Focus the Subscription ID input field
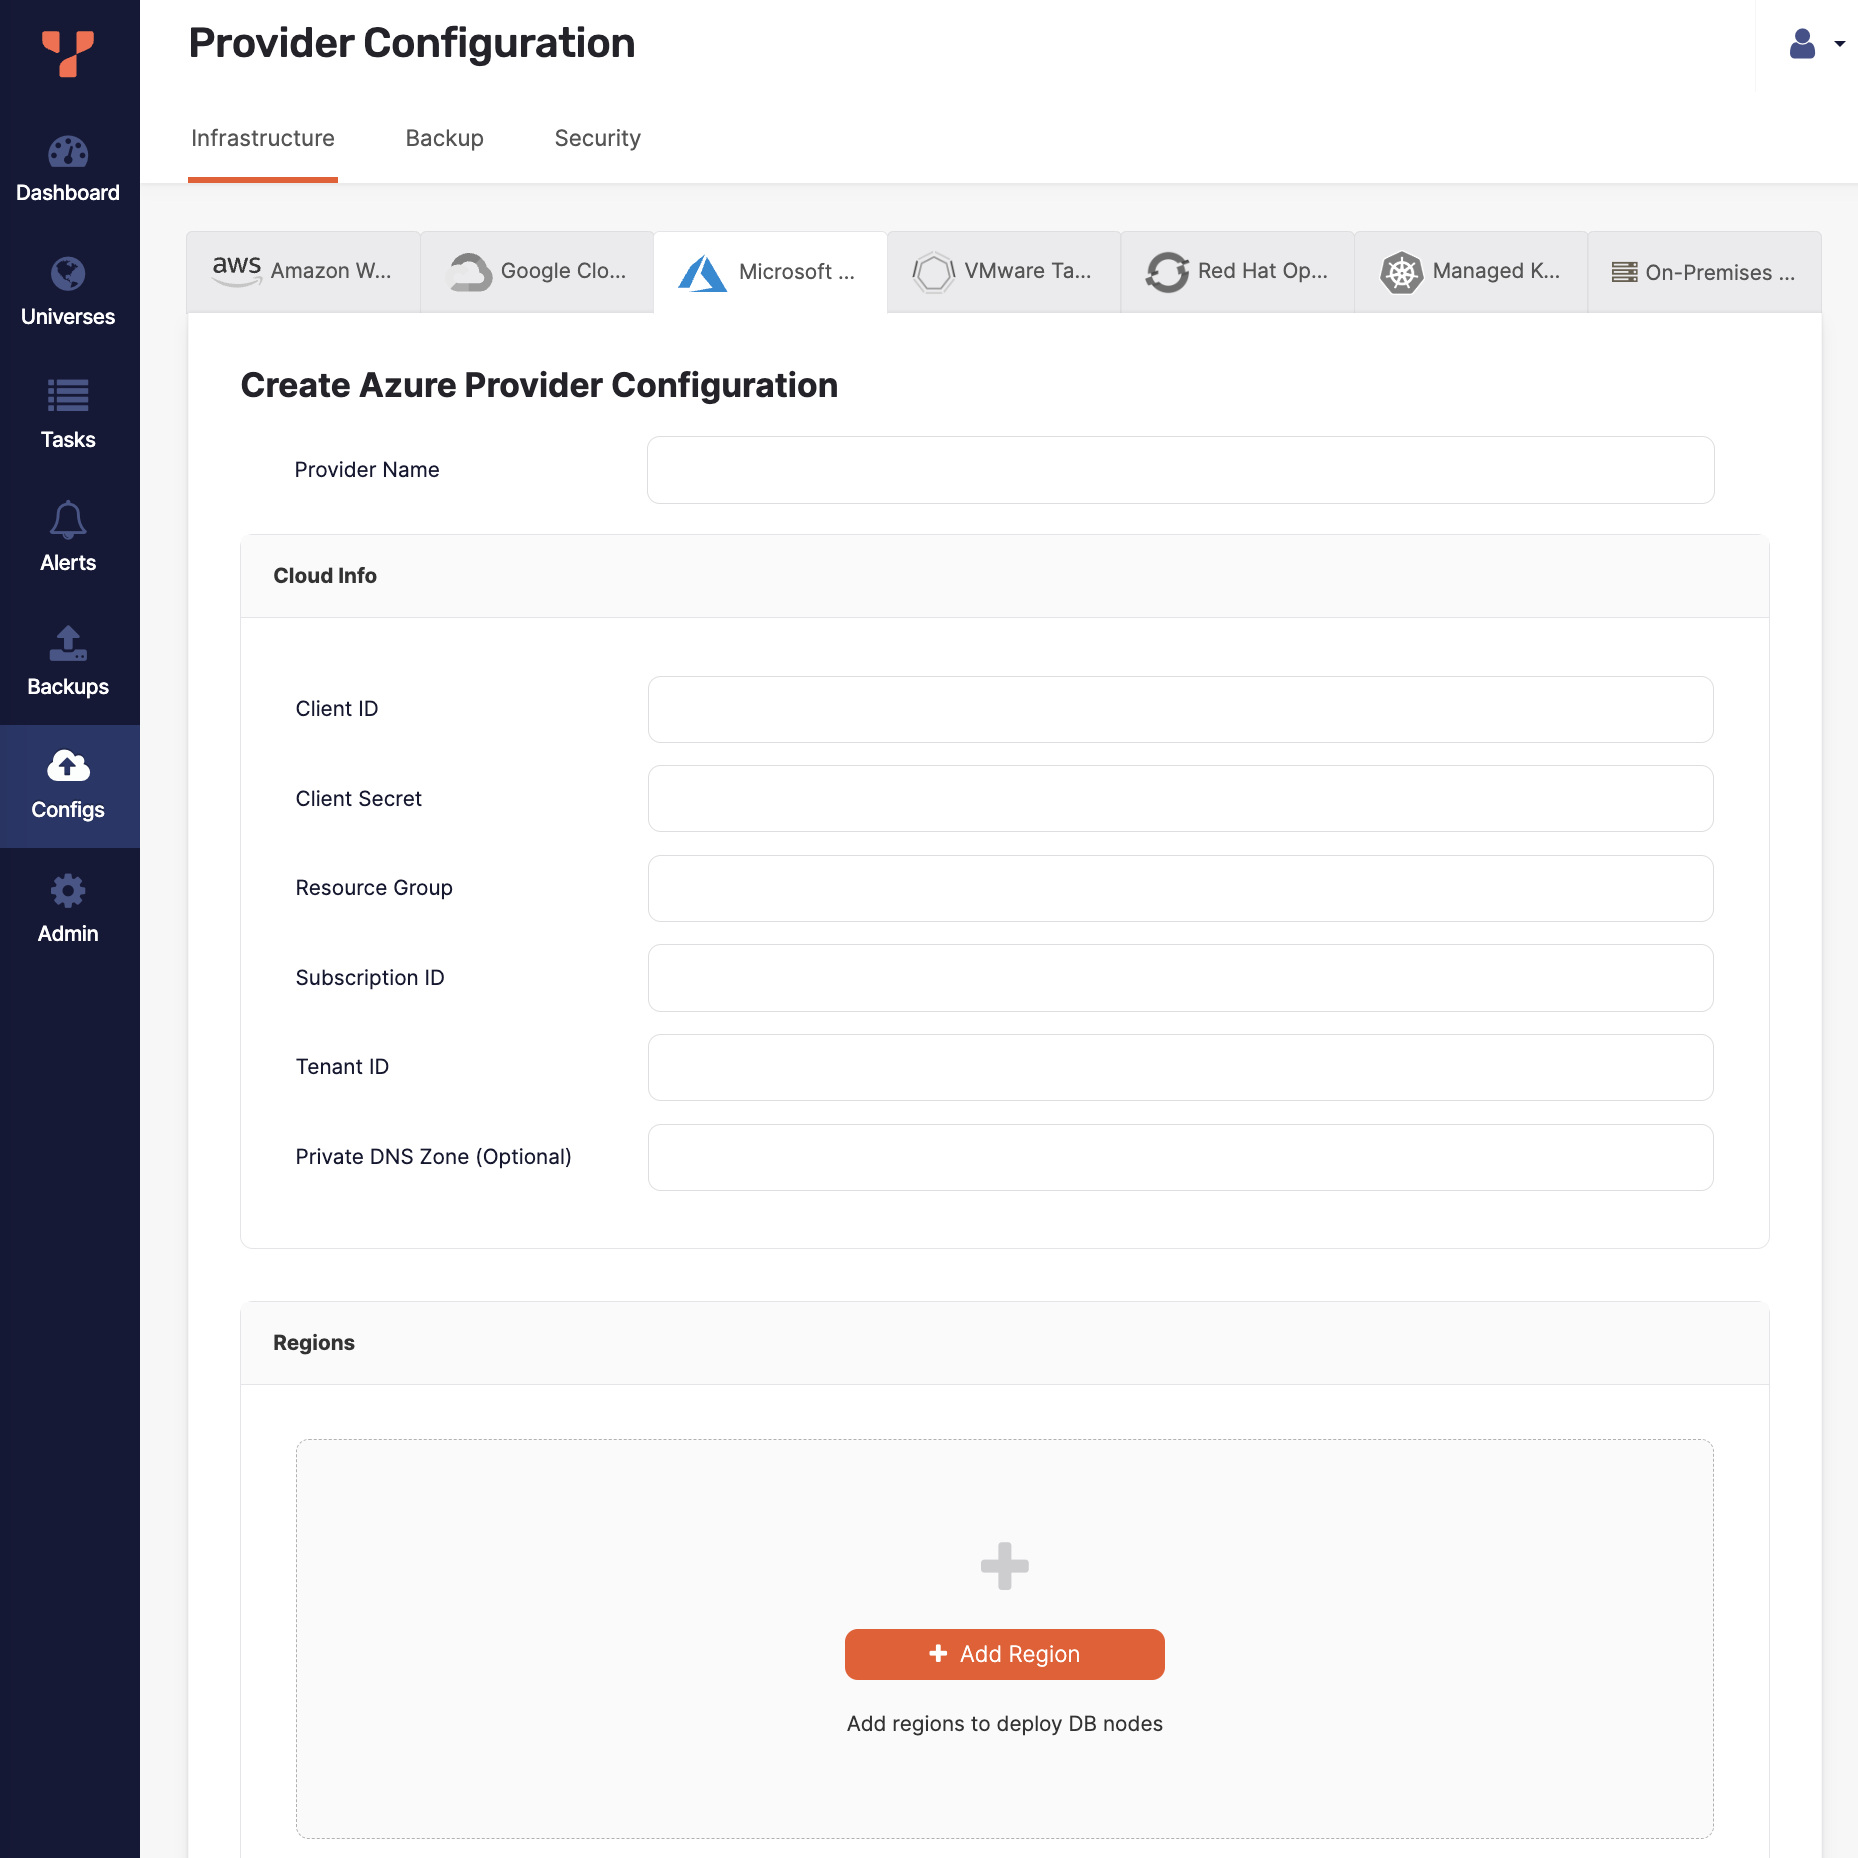This screenshot has width=1858, height=1858. (x=1181, y=978)
